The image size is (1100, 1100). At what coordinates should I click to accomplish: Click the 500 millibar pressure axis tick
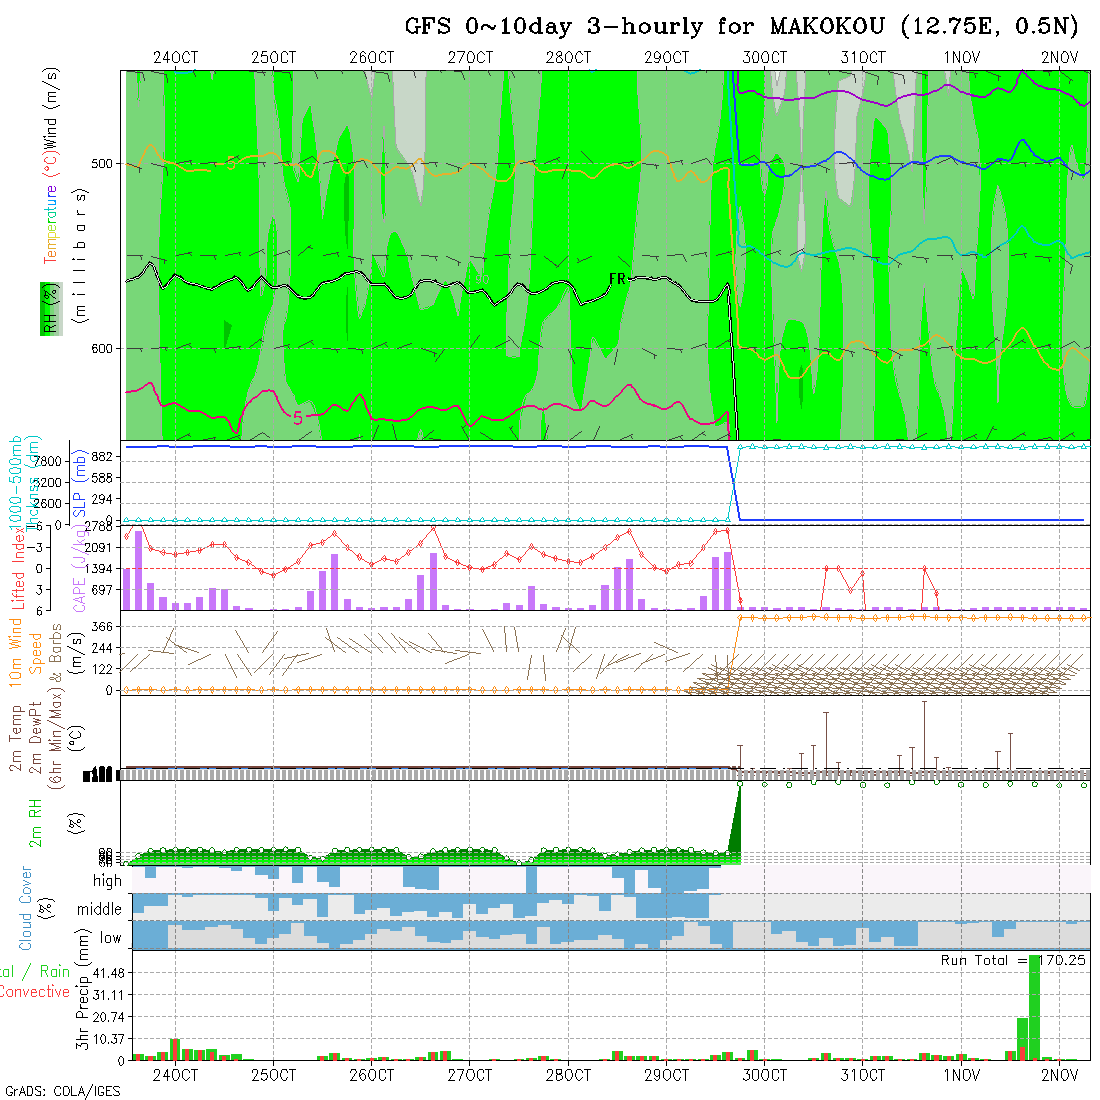pos(106,163)
